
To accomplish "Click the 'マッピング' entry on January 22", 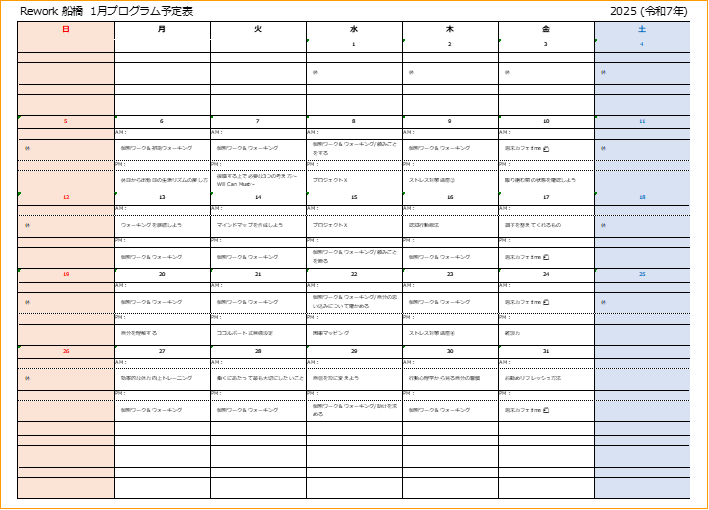I will point(331,333).
